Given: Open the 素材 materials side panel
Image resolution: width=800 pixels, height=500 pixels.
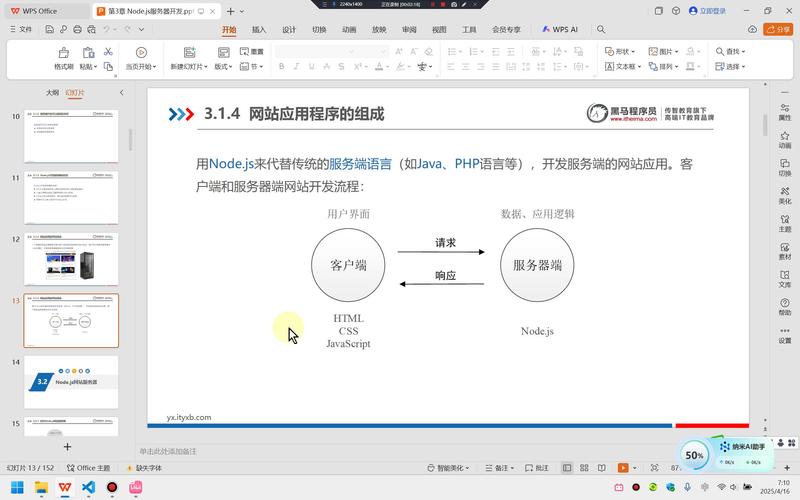Looking at the screenshot, I should pyautogui.click(x=784, y=248).
